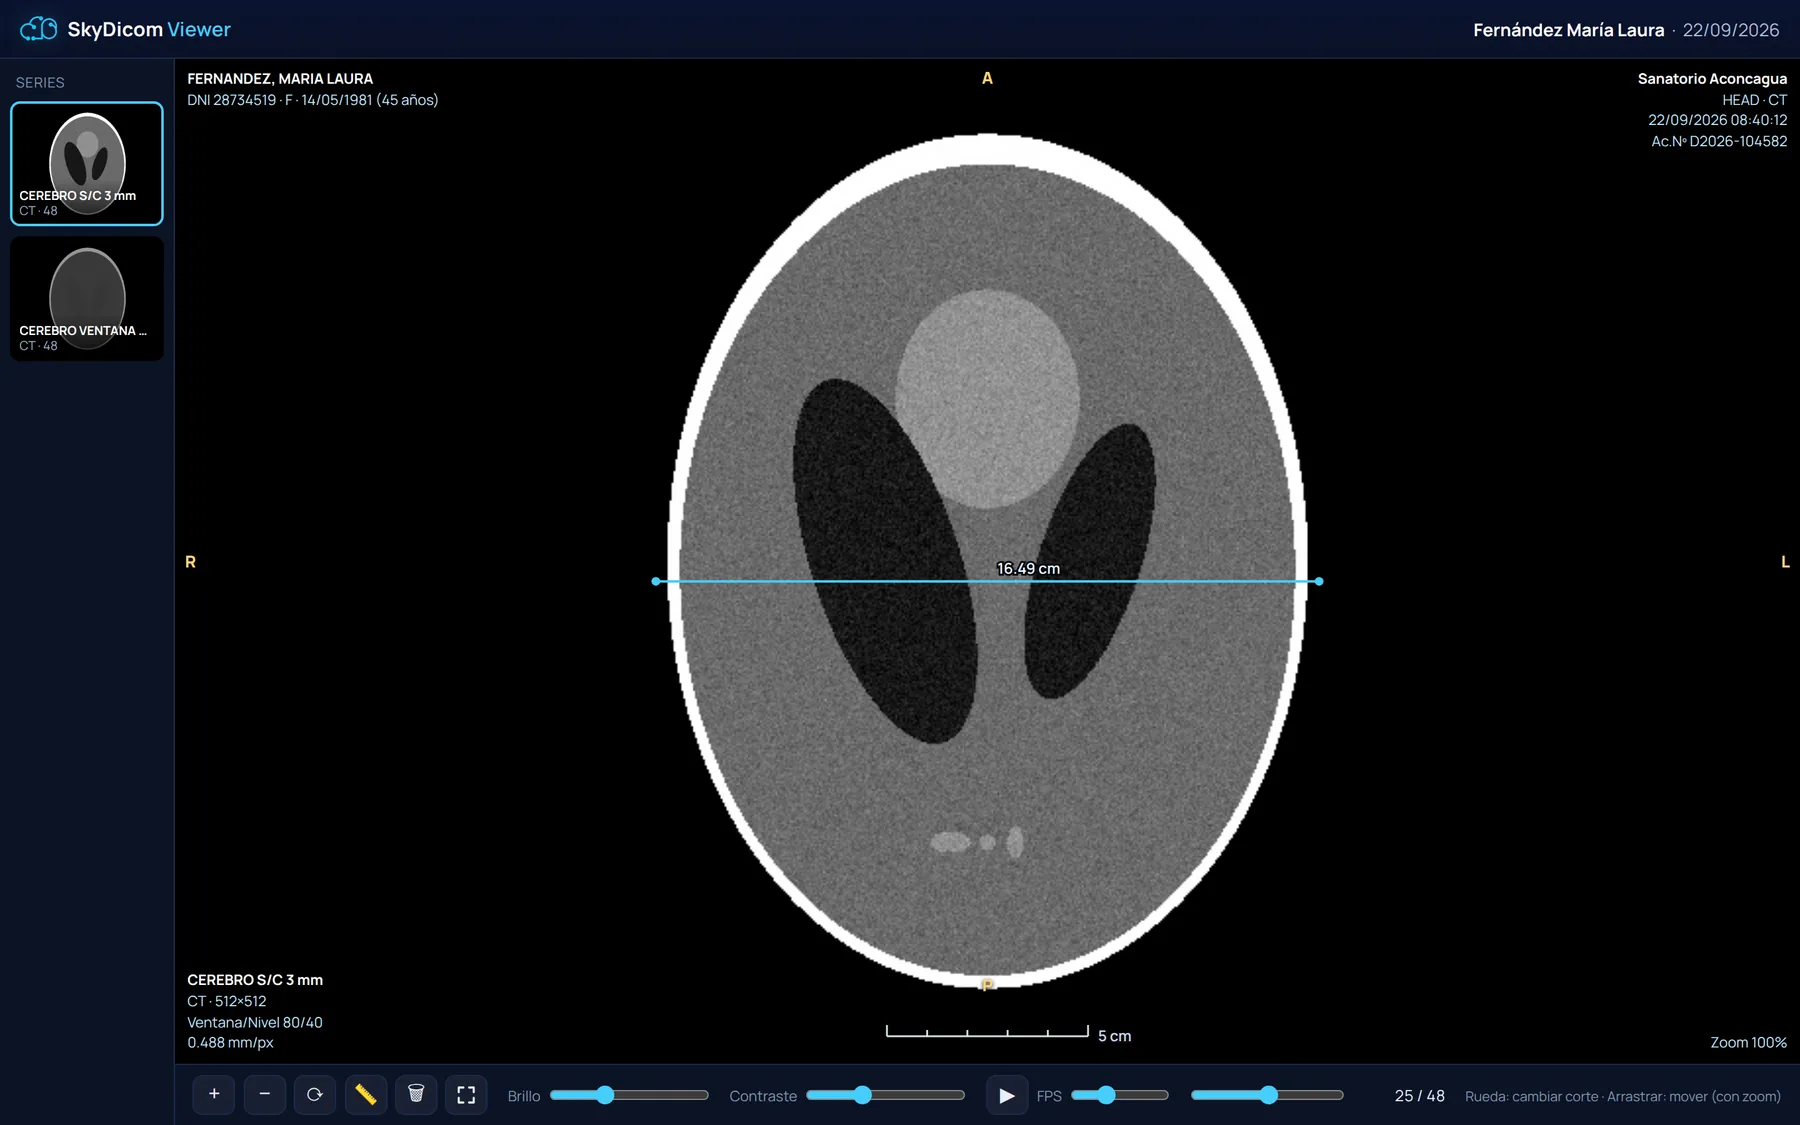Delete measurements with the trash icon

[x=416, y=1095]
